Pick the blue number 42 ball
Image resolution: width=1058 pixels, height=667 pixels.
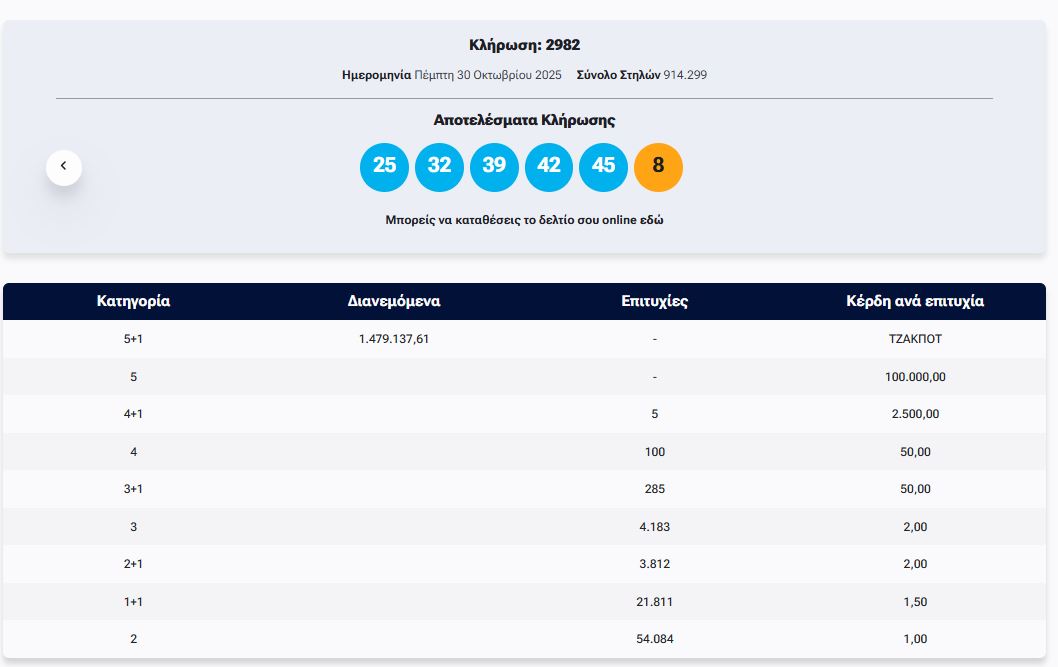click(x=549, y=167)
